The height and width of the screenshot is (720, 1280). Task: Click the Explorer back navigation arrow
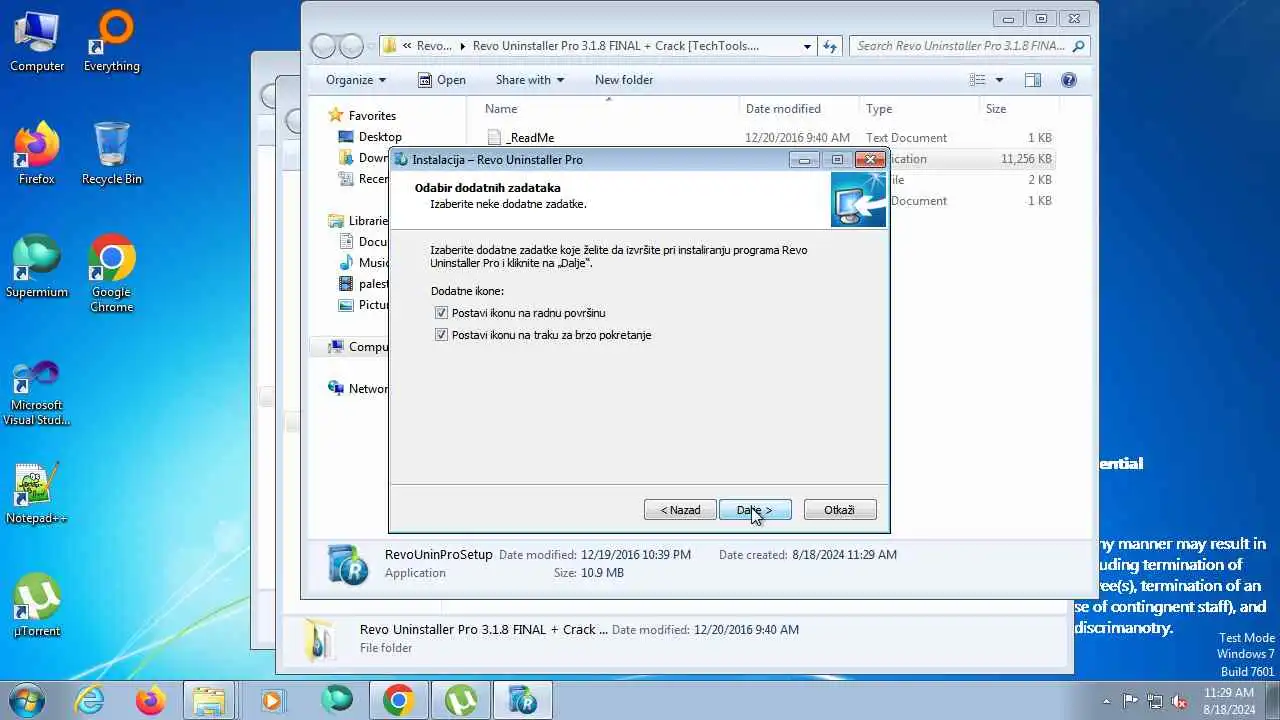point(323,46)
